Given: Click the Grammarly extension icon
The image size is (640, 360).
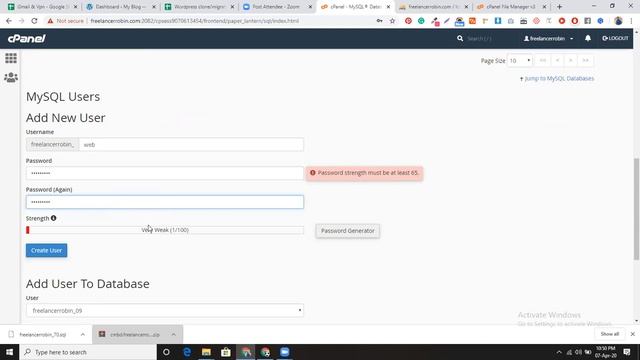Looking at the screenshot, I should (421, 21).
